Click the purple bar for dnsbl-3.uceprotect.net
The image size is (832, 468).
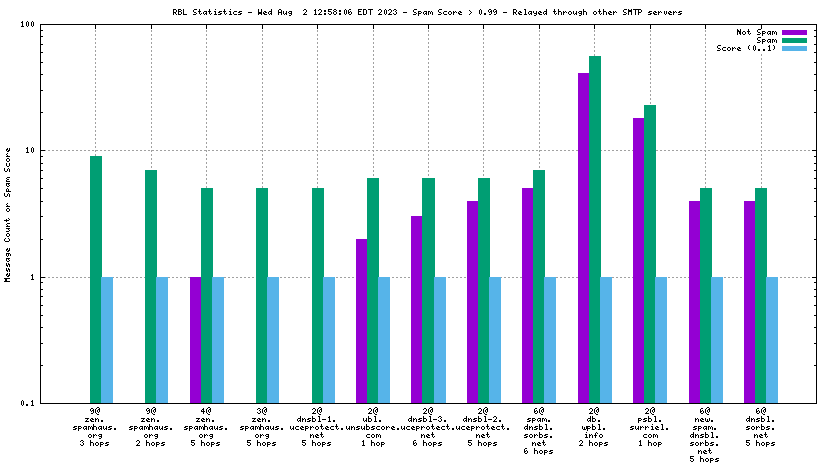click(417, 309)
